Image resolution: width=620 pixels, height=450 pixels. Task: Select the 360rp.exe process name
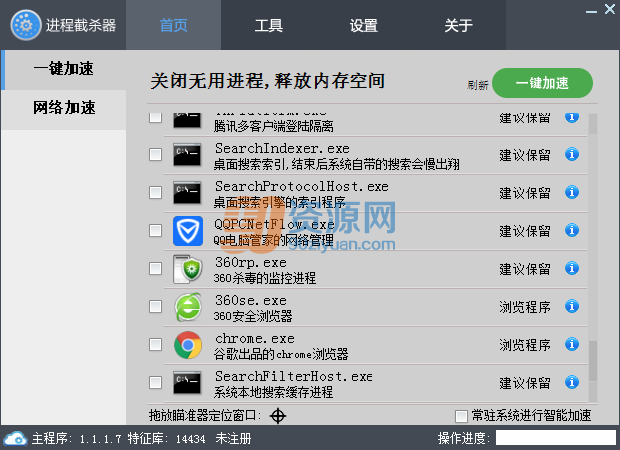point(251,262)
